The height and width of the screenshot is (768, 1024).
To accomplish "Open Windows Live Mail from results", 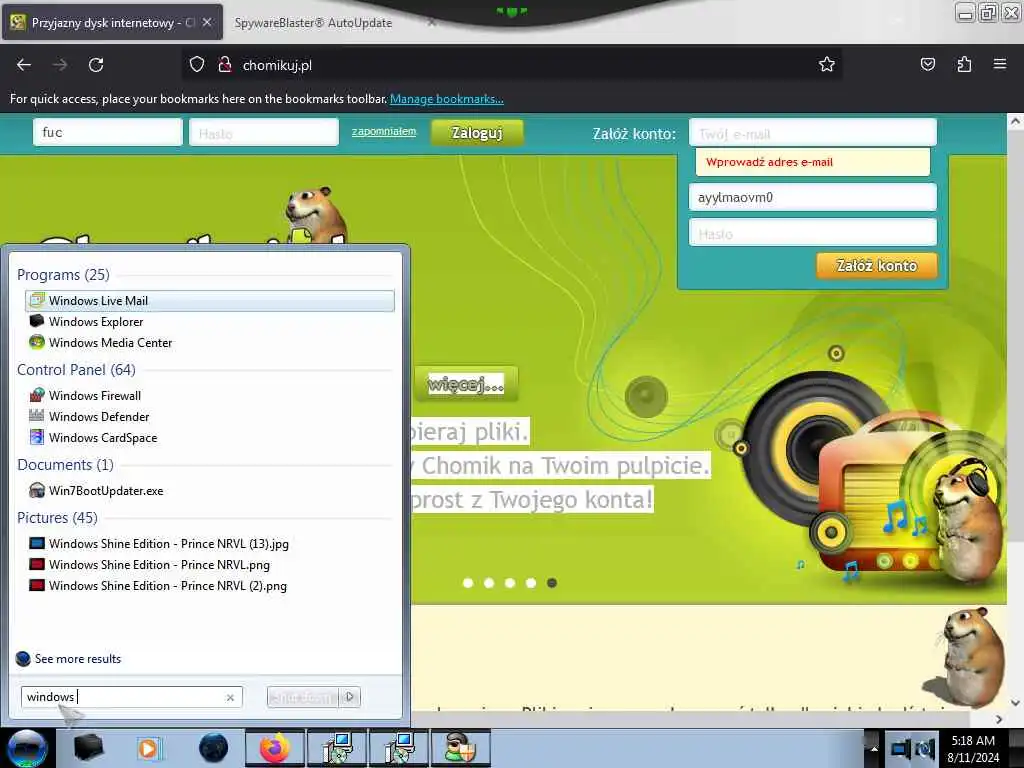I will click(x=210, y=300).
